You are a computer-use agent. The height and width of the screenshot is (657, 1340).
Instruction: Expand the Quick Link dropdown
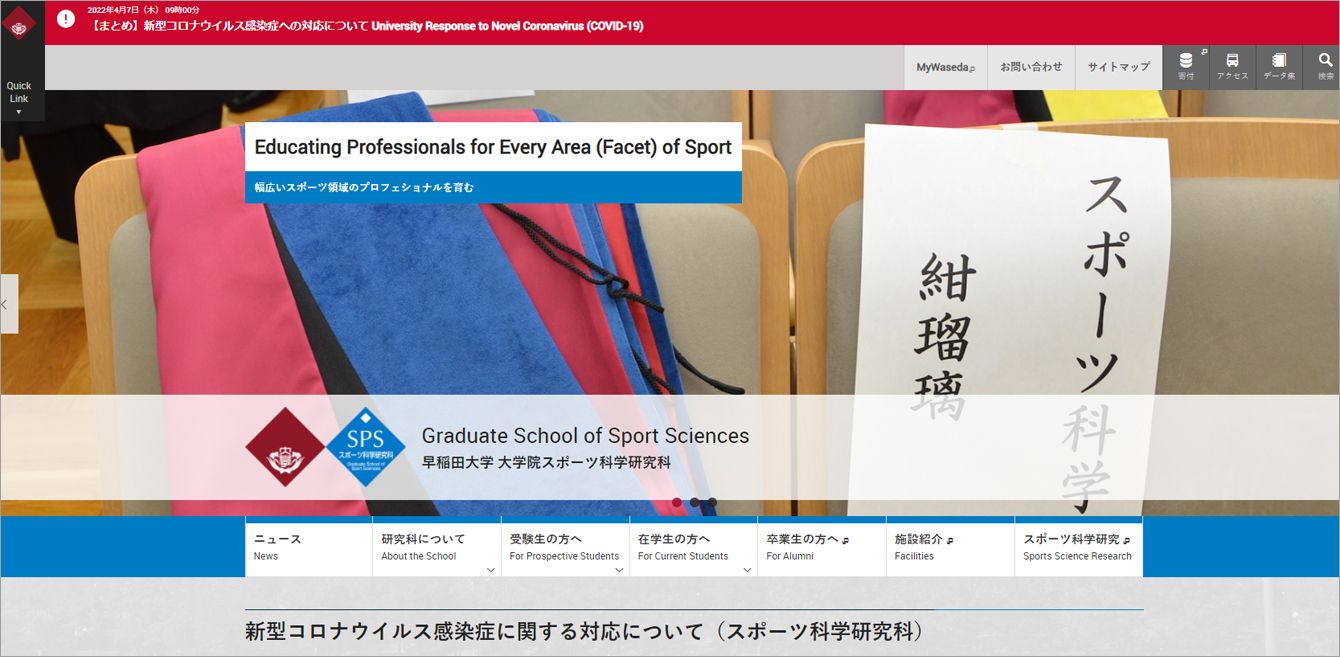click(19, 98)
